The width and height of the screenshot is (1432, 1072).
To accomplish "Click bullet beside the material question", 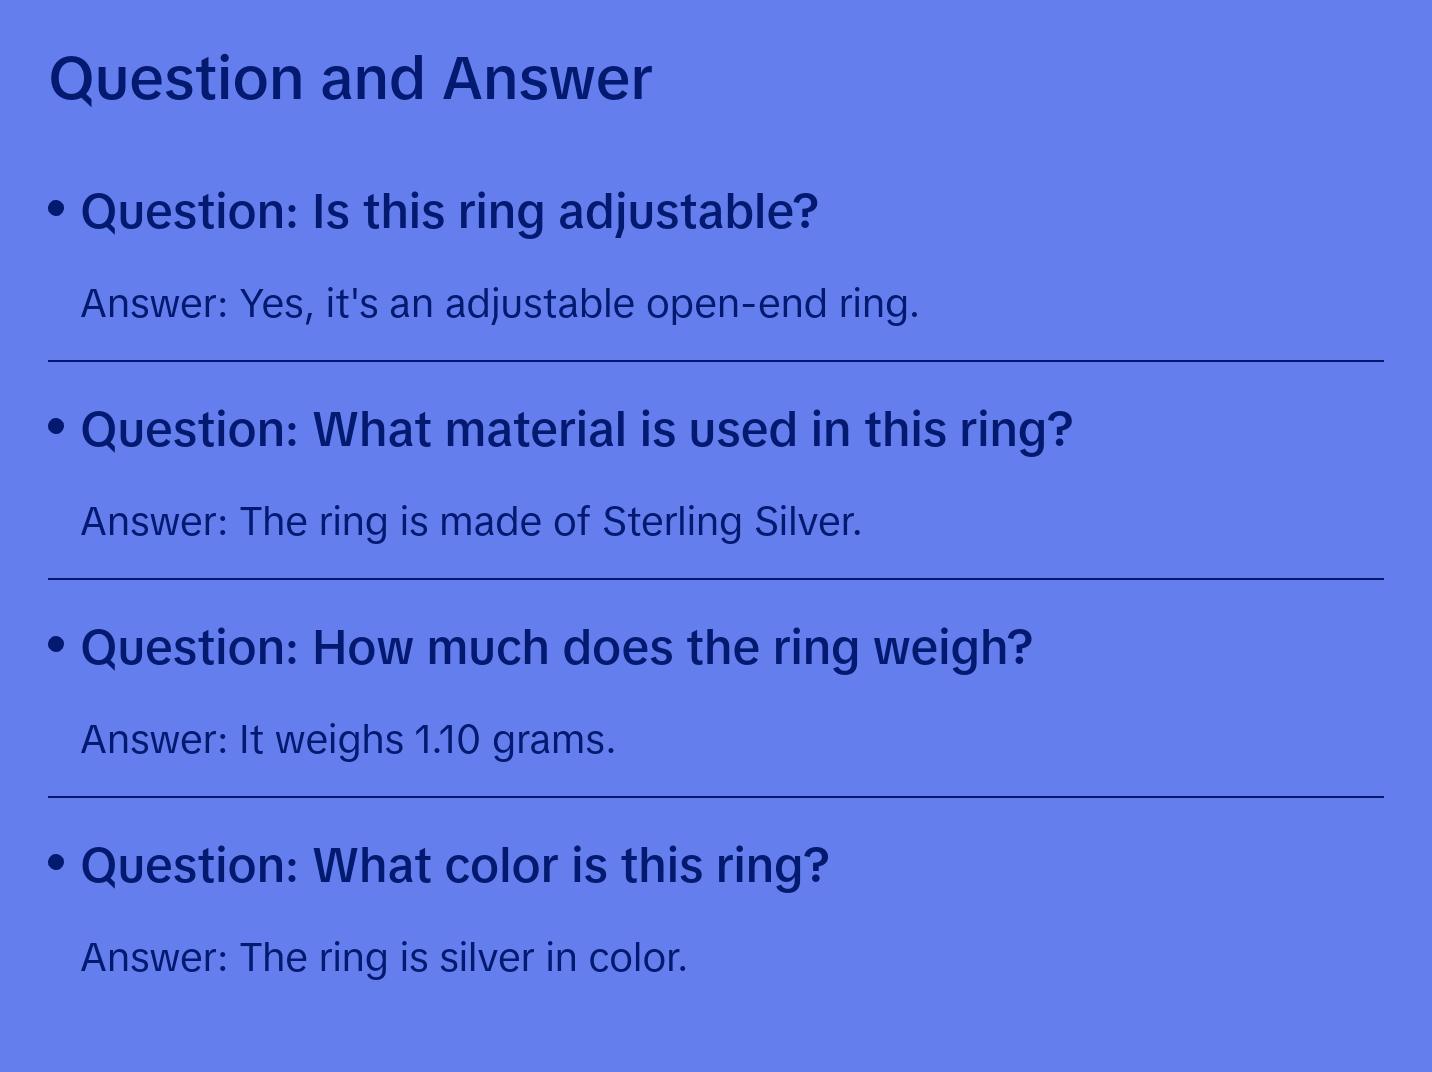I will click(57, 427).
